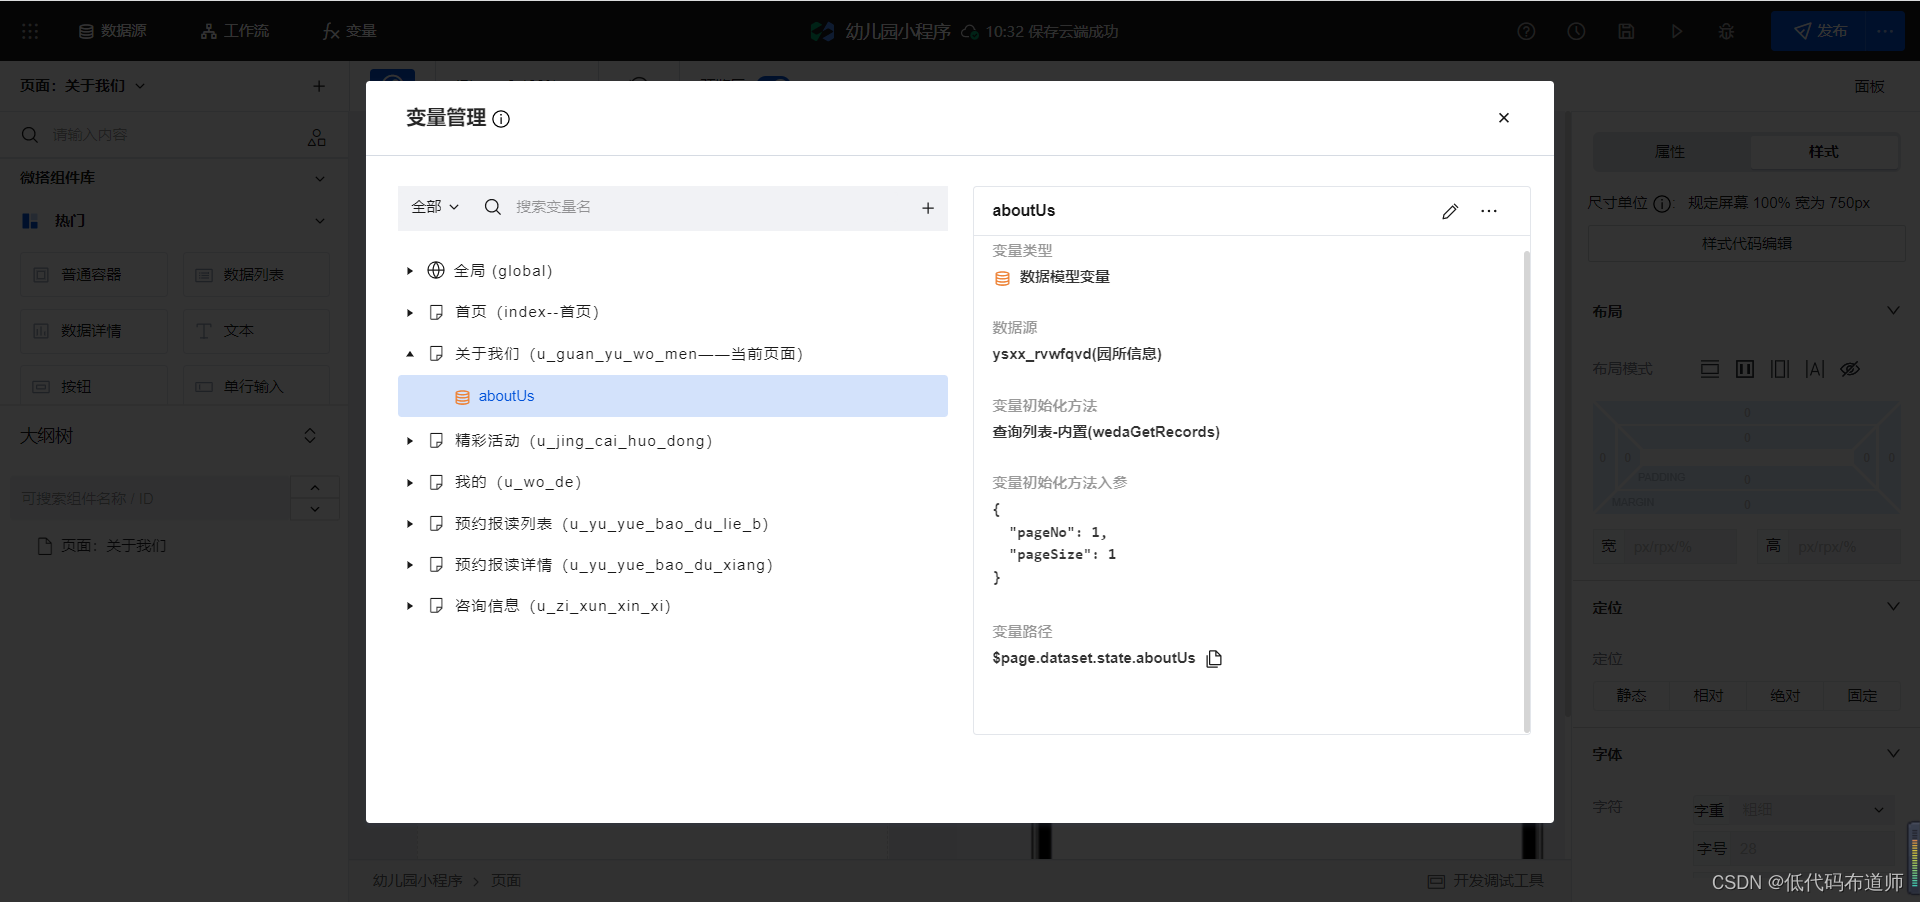Switch to the 属性 tab
1920x902 pixels.
[x=1670, y=152]
